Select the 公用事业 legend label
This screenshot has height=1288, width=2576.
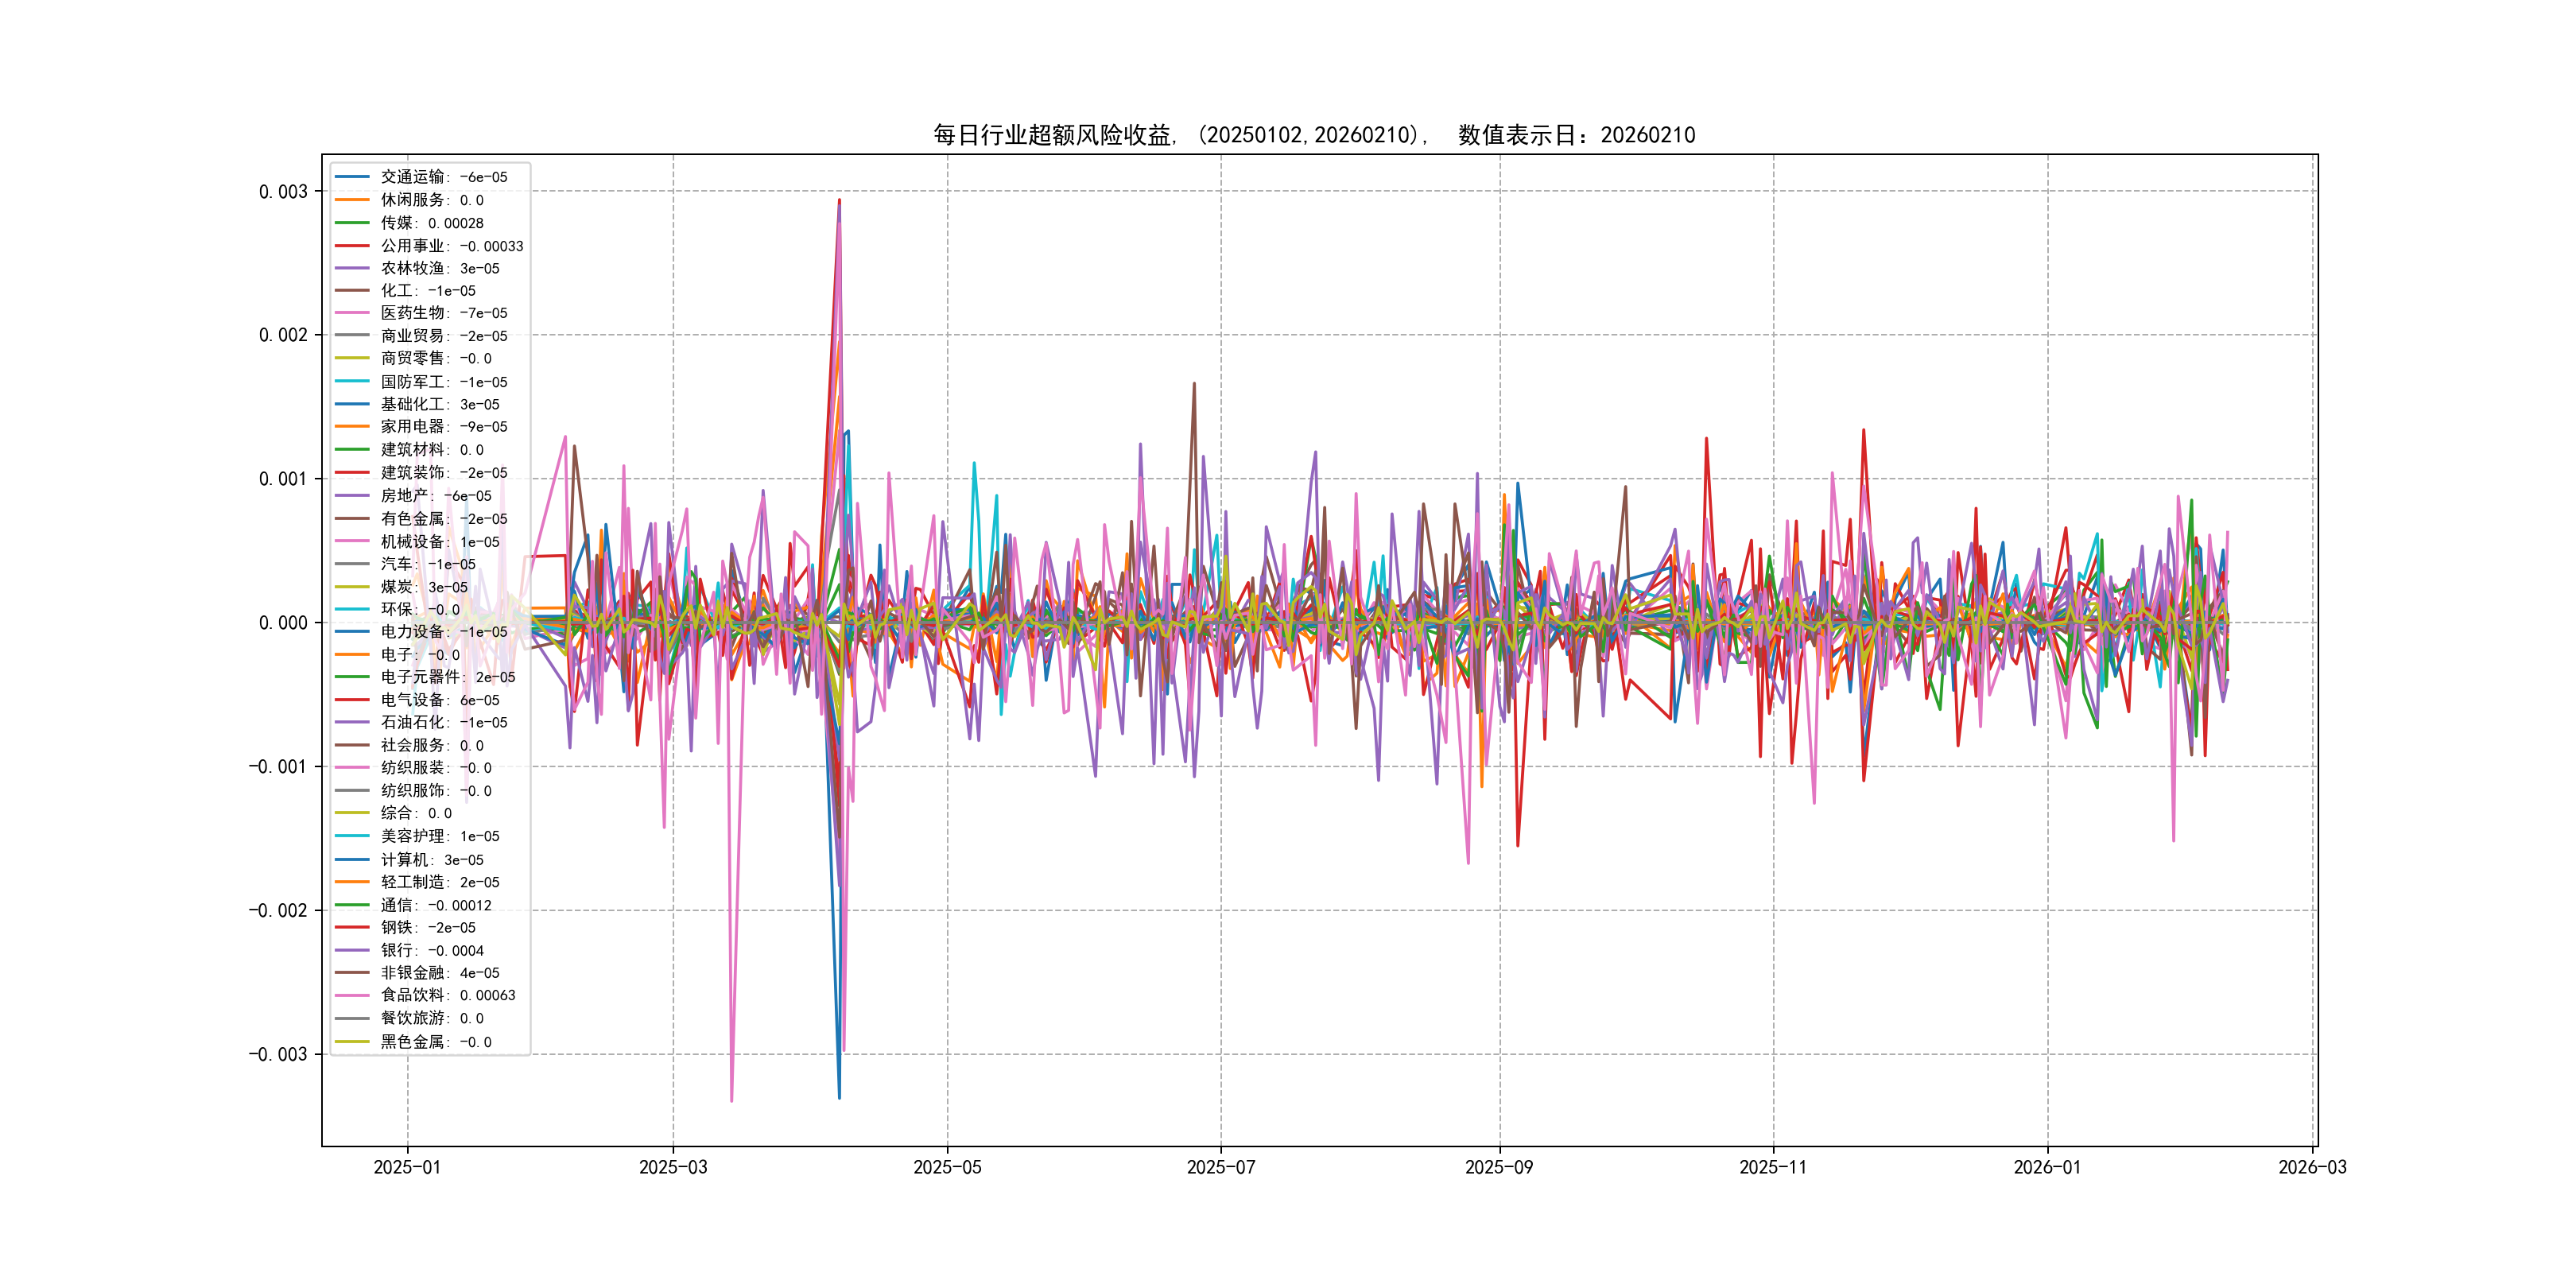[x=451, y=246]
